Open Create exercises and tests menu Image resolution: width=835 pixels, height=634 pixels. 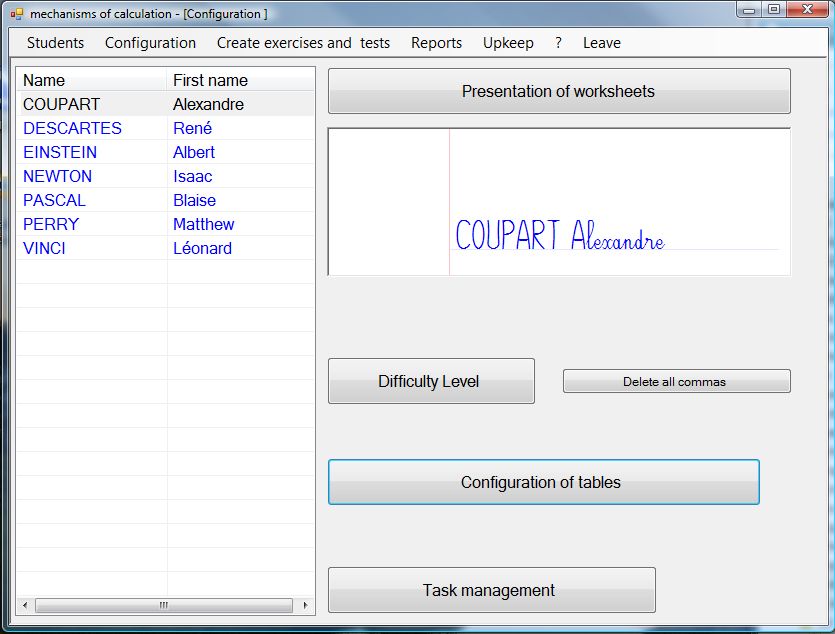point(303,43)
